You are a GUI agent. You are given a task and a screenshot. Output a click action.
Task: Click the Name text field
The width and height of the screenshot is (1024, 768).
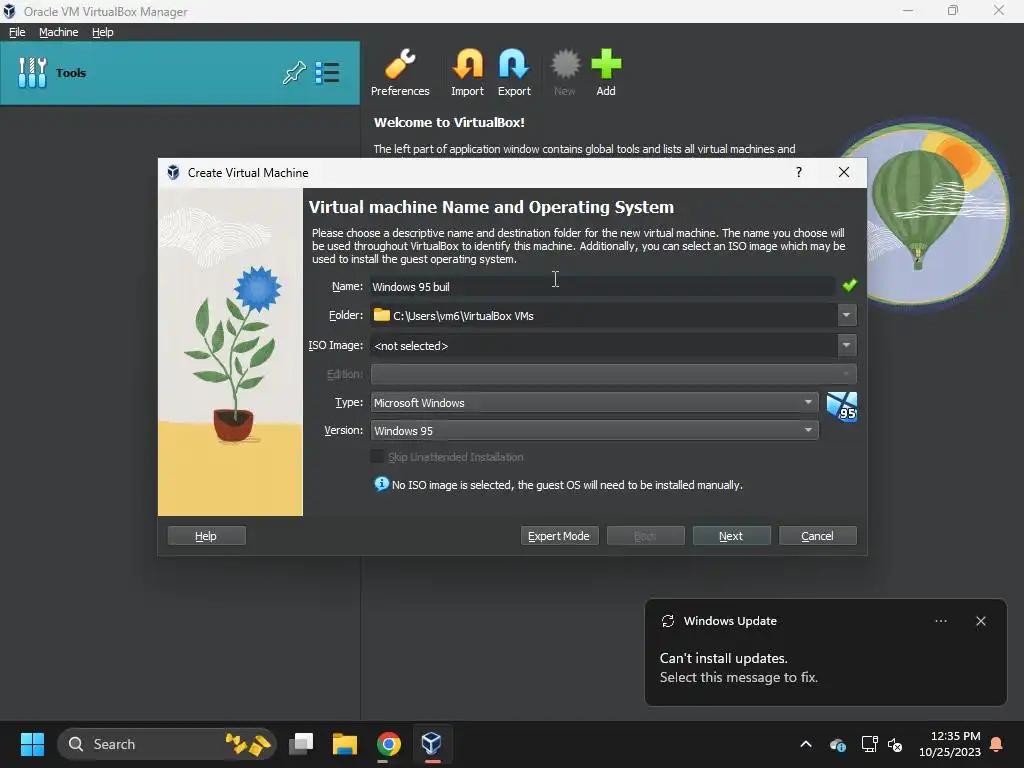click(x=602, y=287)
